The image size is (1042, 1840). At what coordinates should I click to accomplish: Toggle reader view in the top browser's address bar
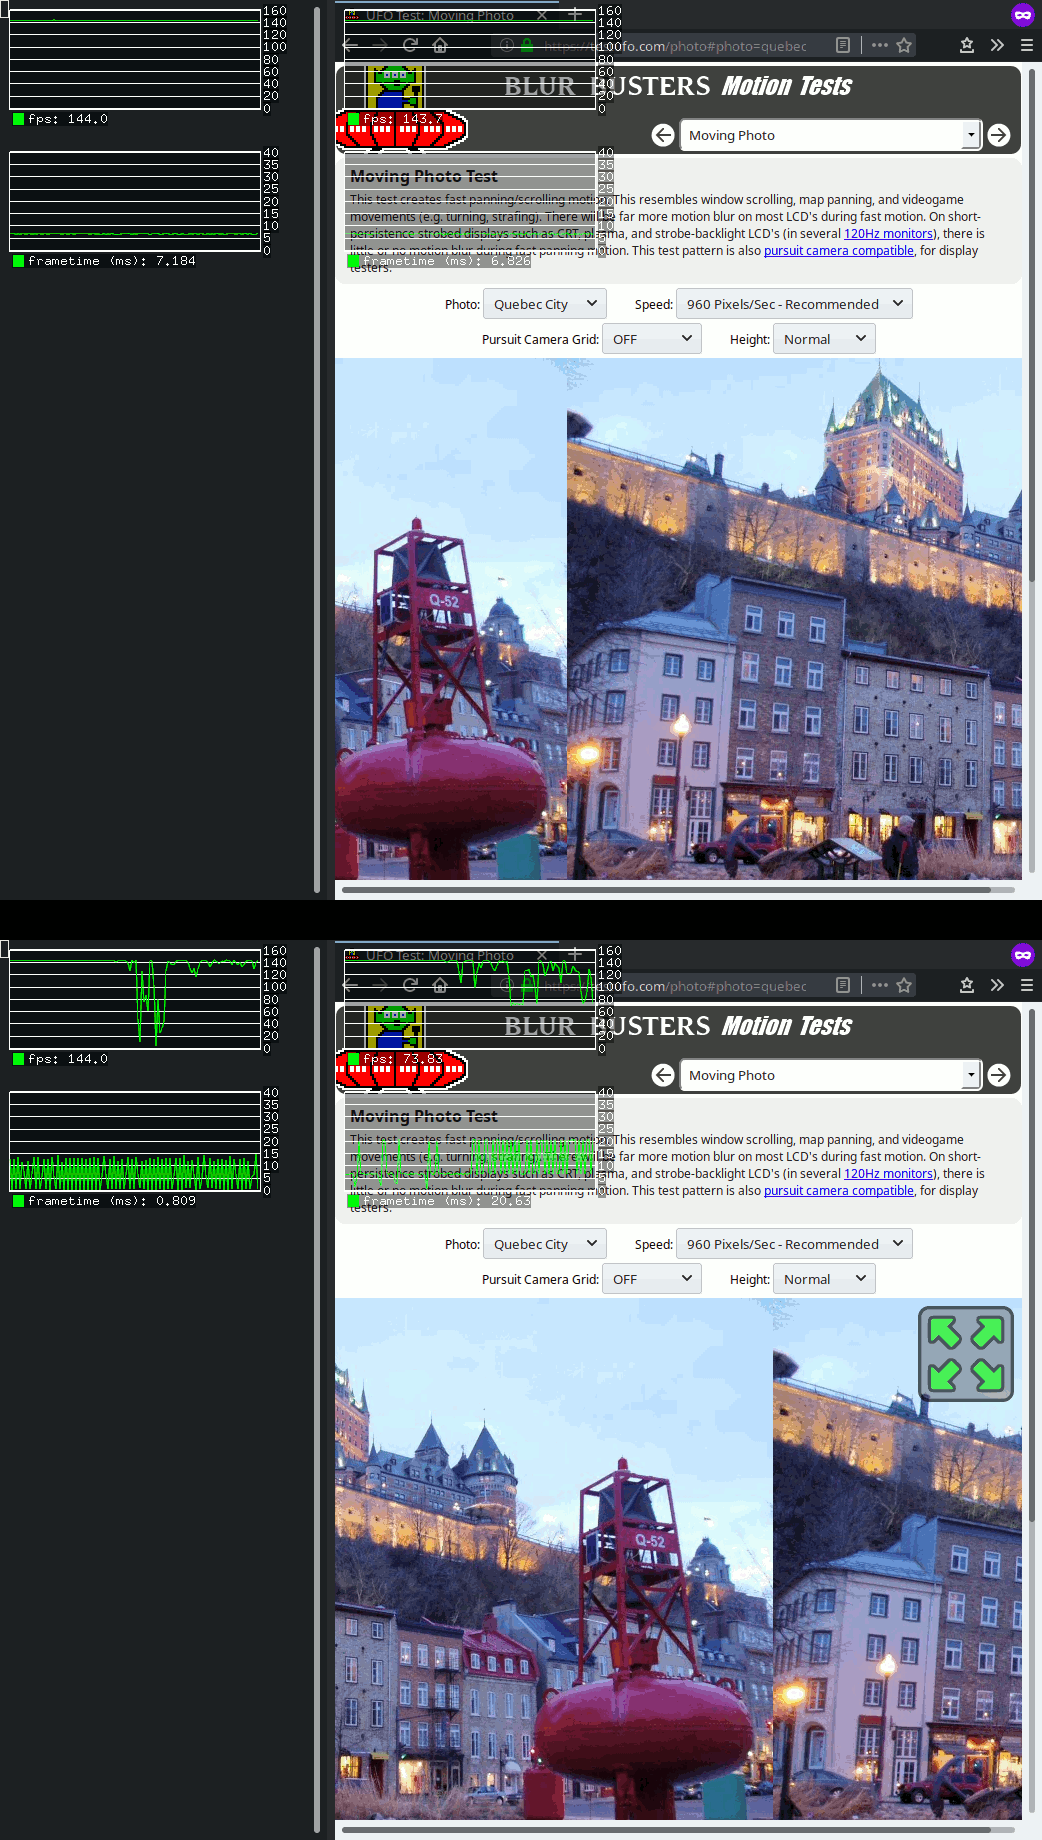843,45
